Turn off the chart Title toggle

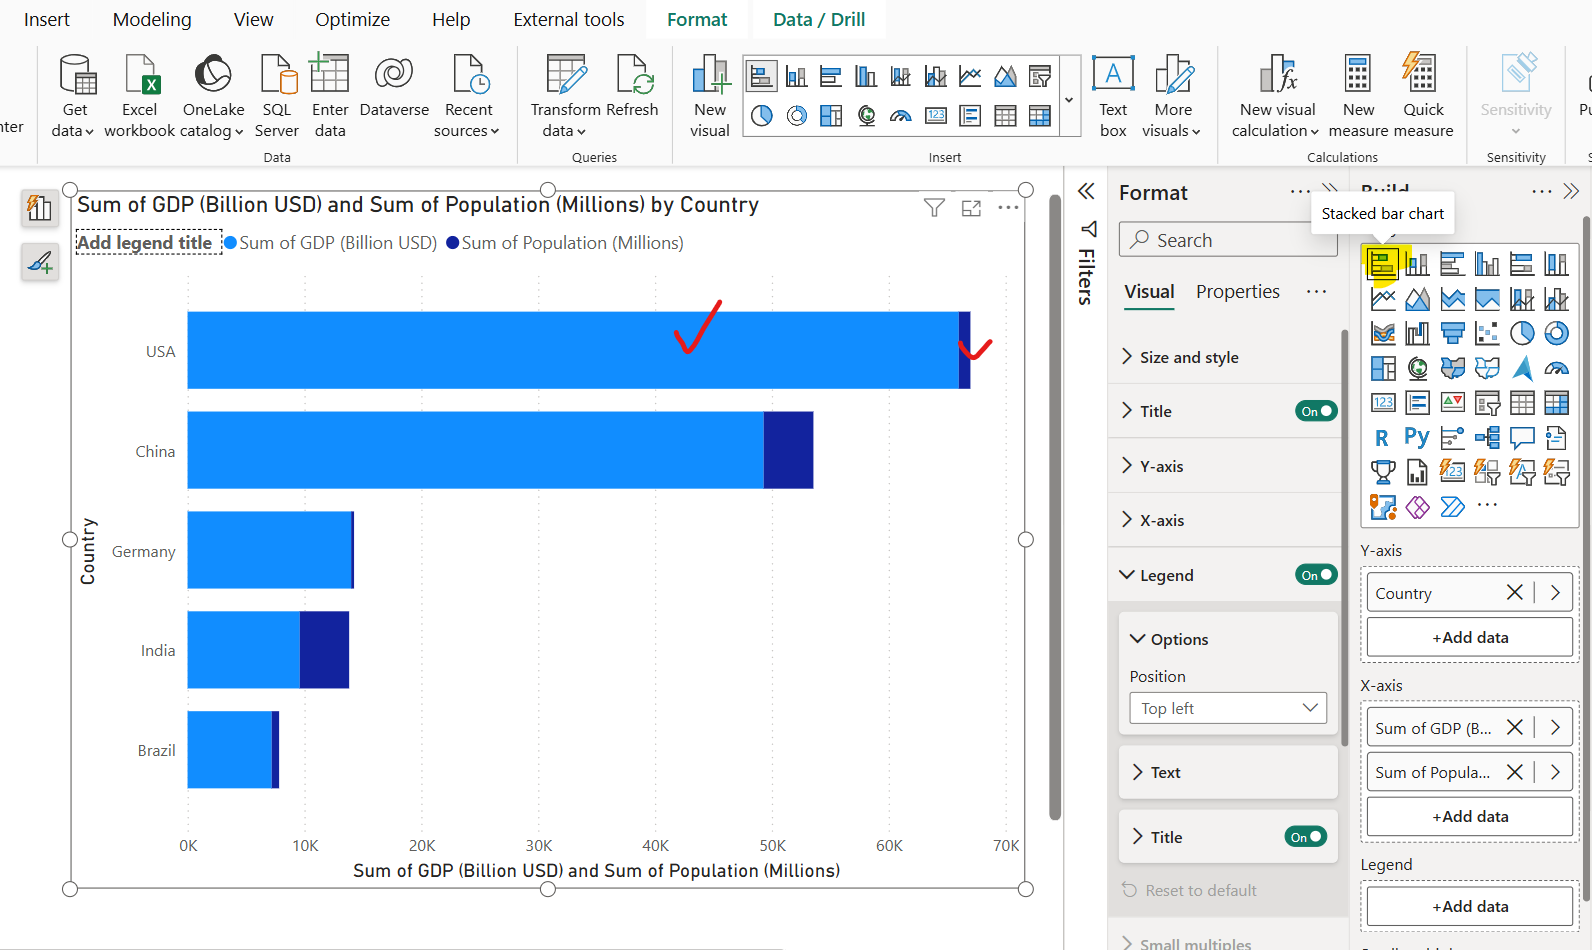(1315, 411)
